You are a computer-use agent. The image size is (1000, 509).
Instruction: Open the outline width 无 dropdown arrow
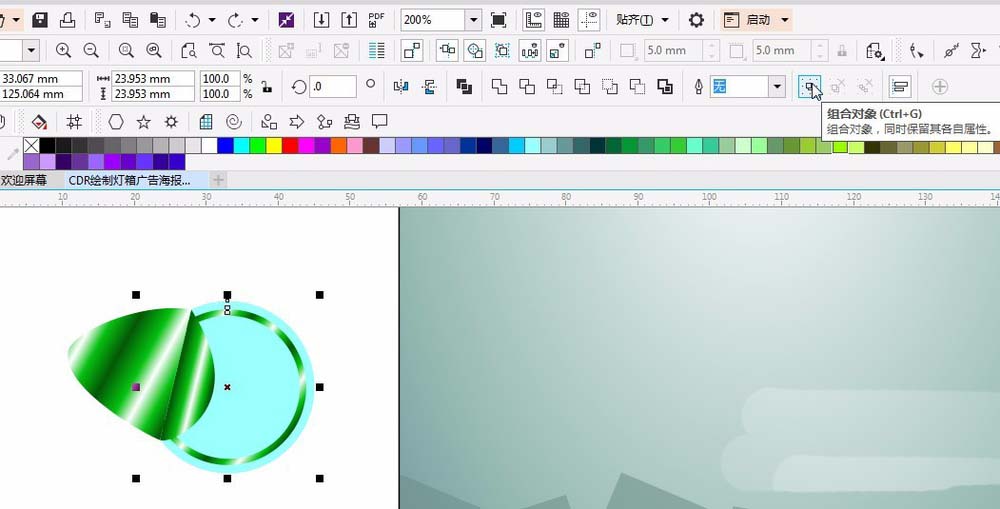[x=777, y=87]
